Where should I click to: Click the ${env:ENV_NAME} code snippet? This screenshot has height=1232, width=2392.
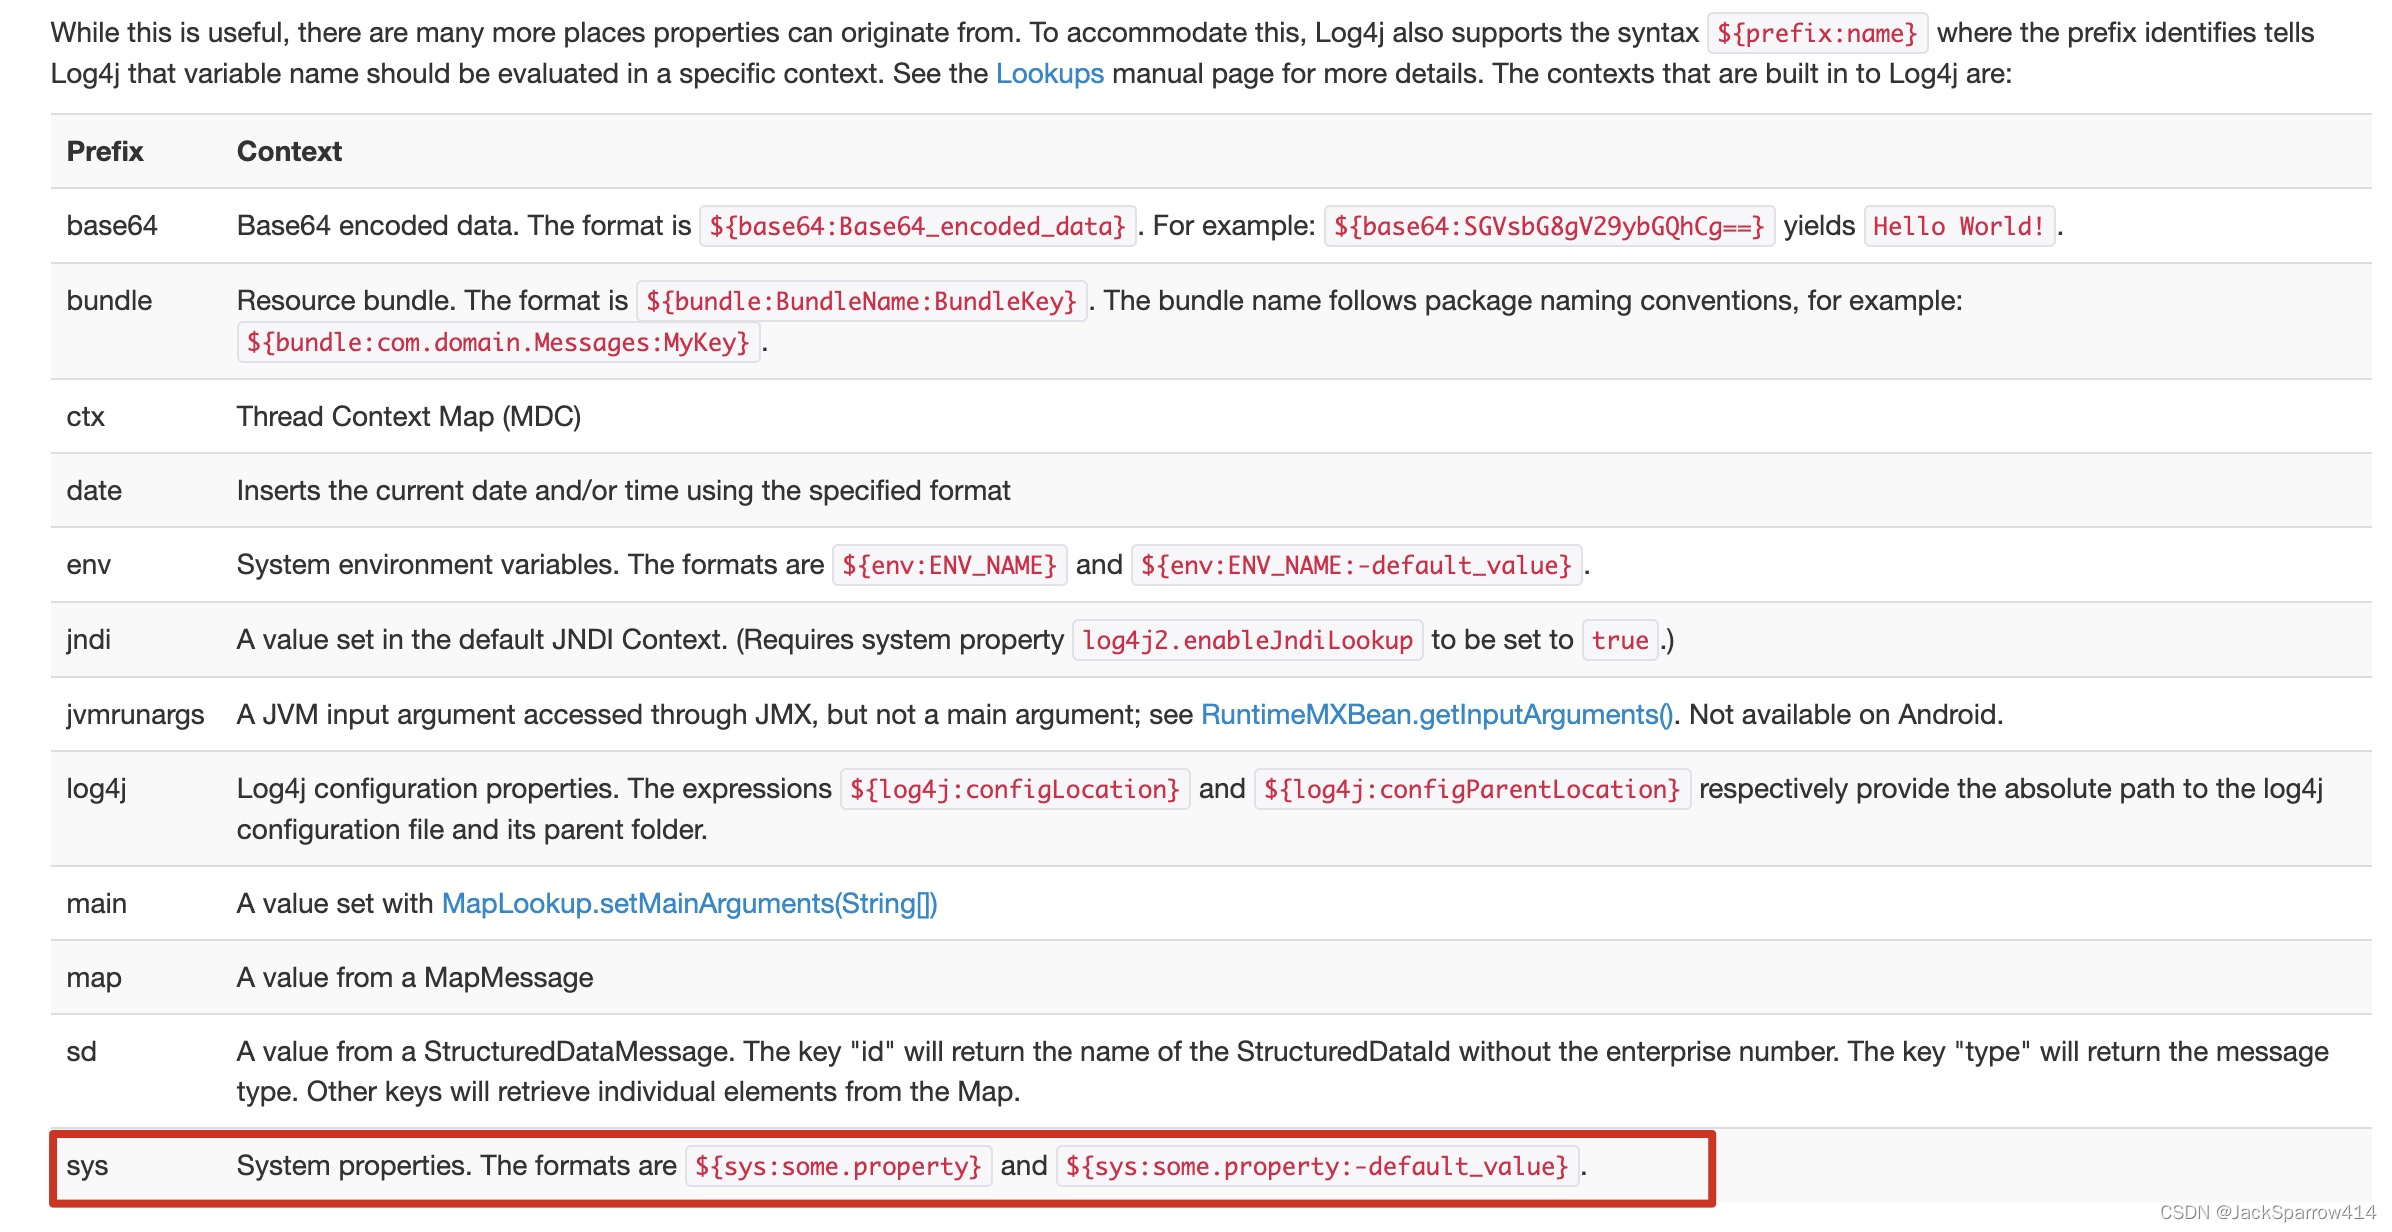tap(949, 566)
